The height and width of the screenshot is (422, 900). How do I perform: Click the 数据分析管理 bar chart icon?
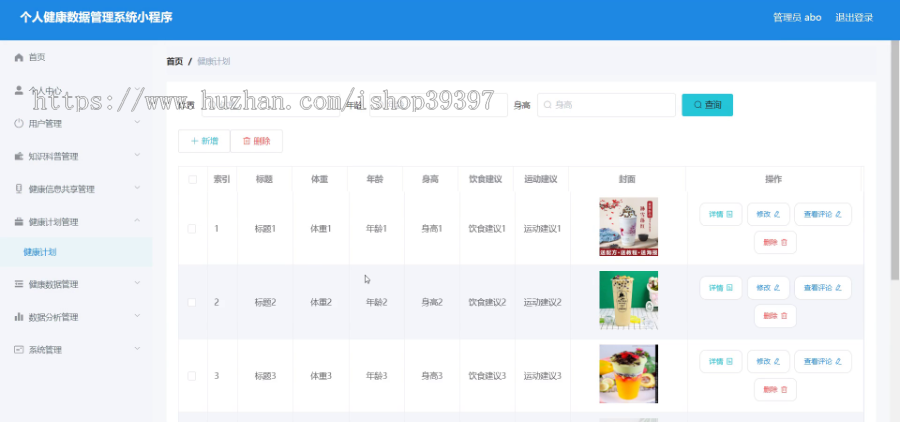19,316
